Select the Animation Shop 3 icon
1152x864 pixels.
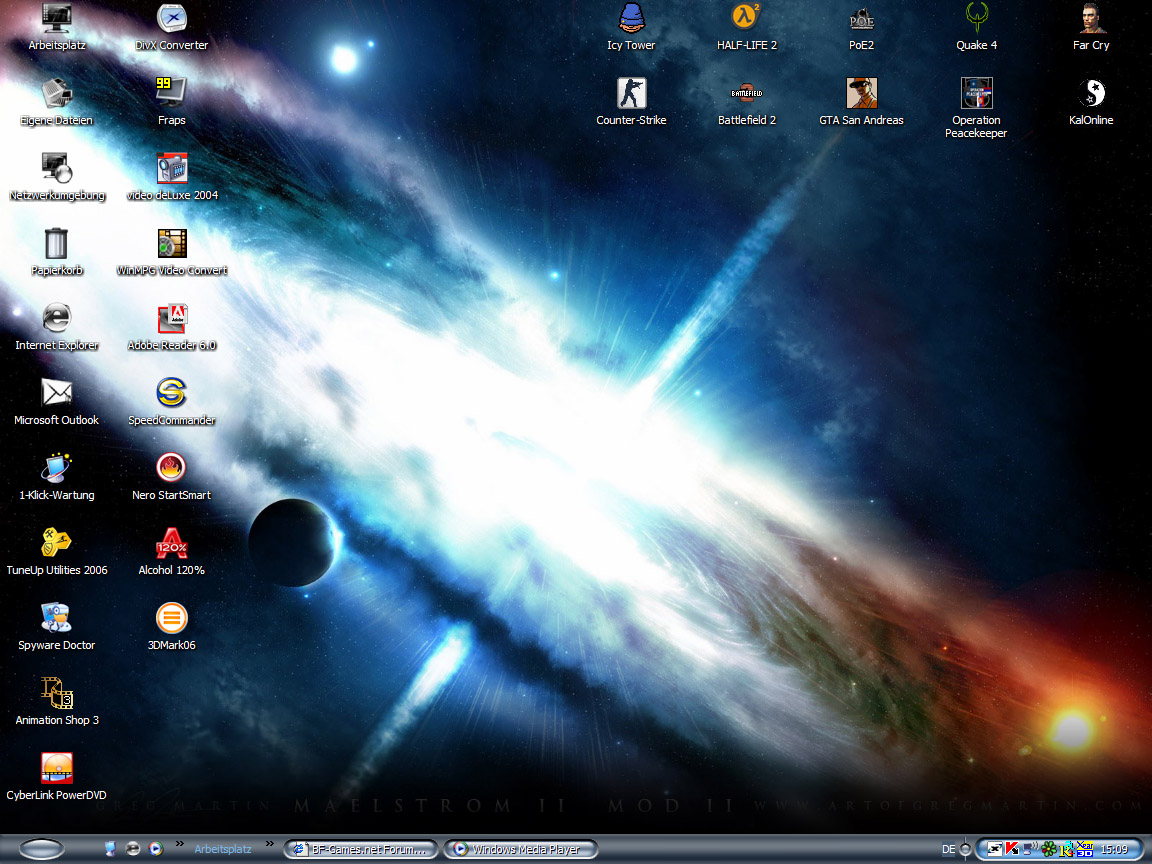tap(57, 701)
